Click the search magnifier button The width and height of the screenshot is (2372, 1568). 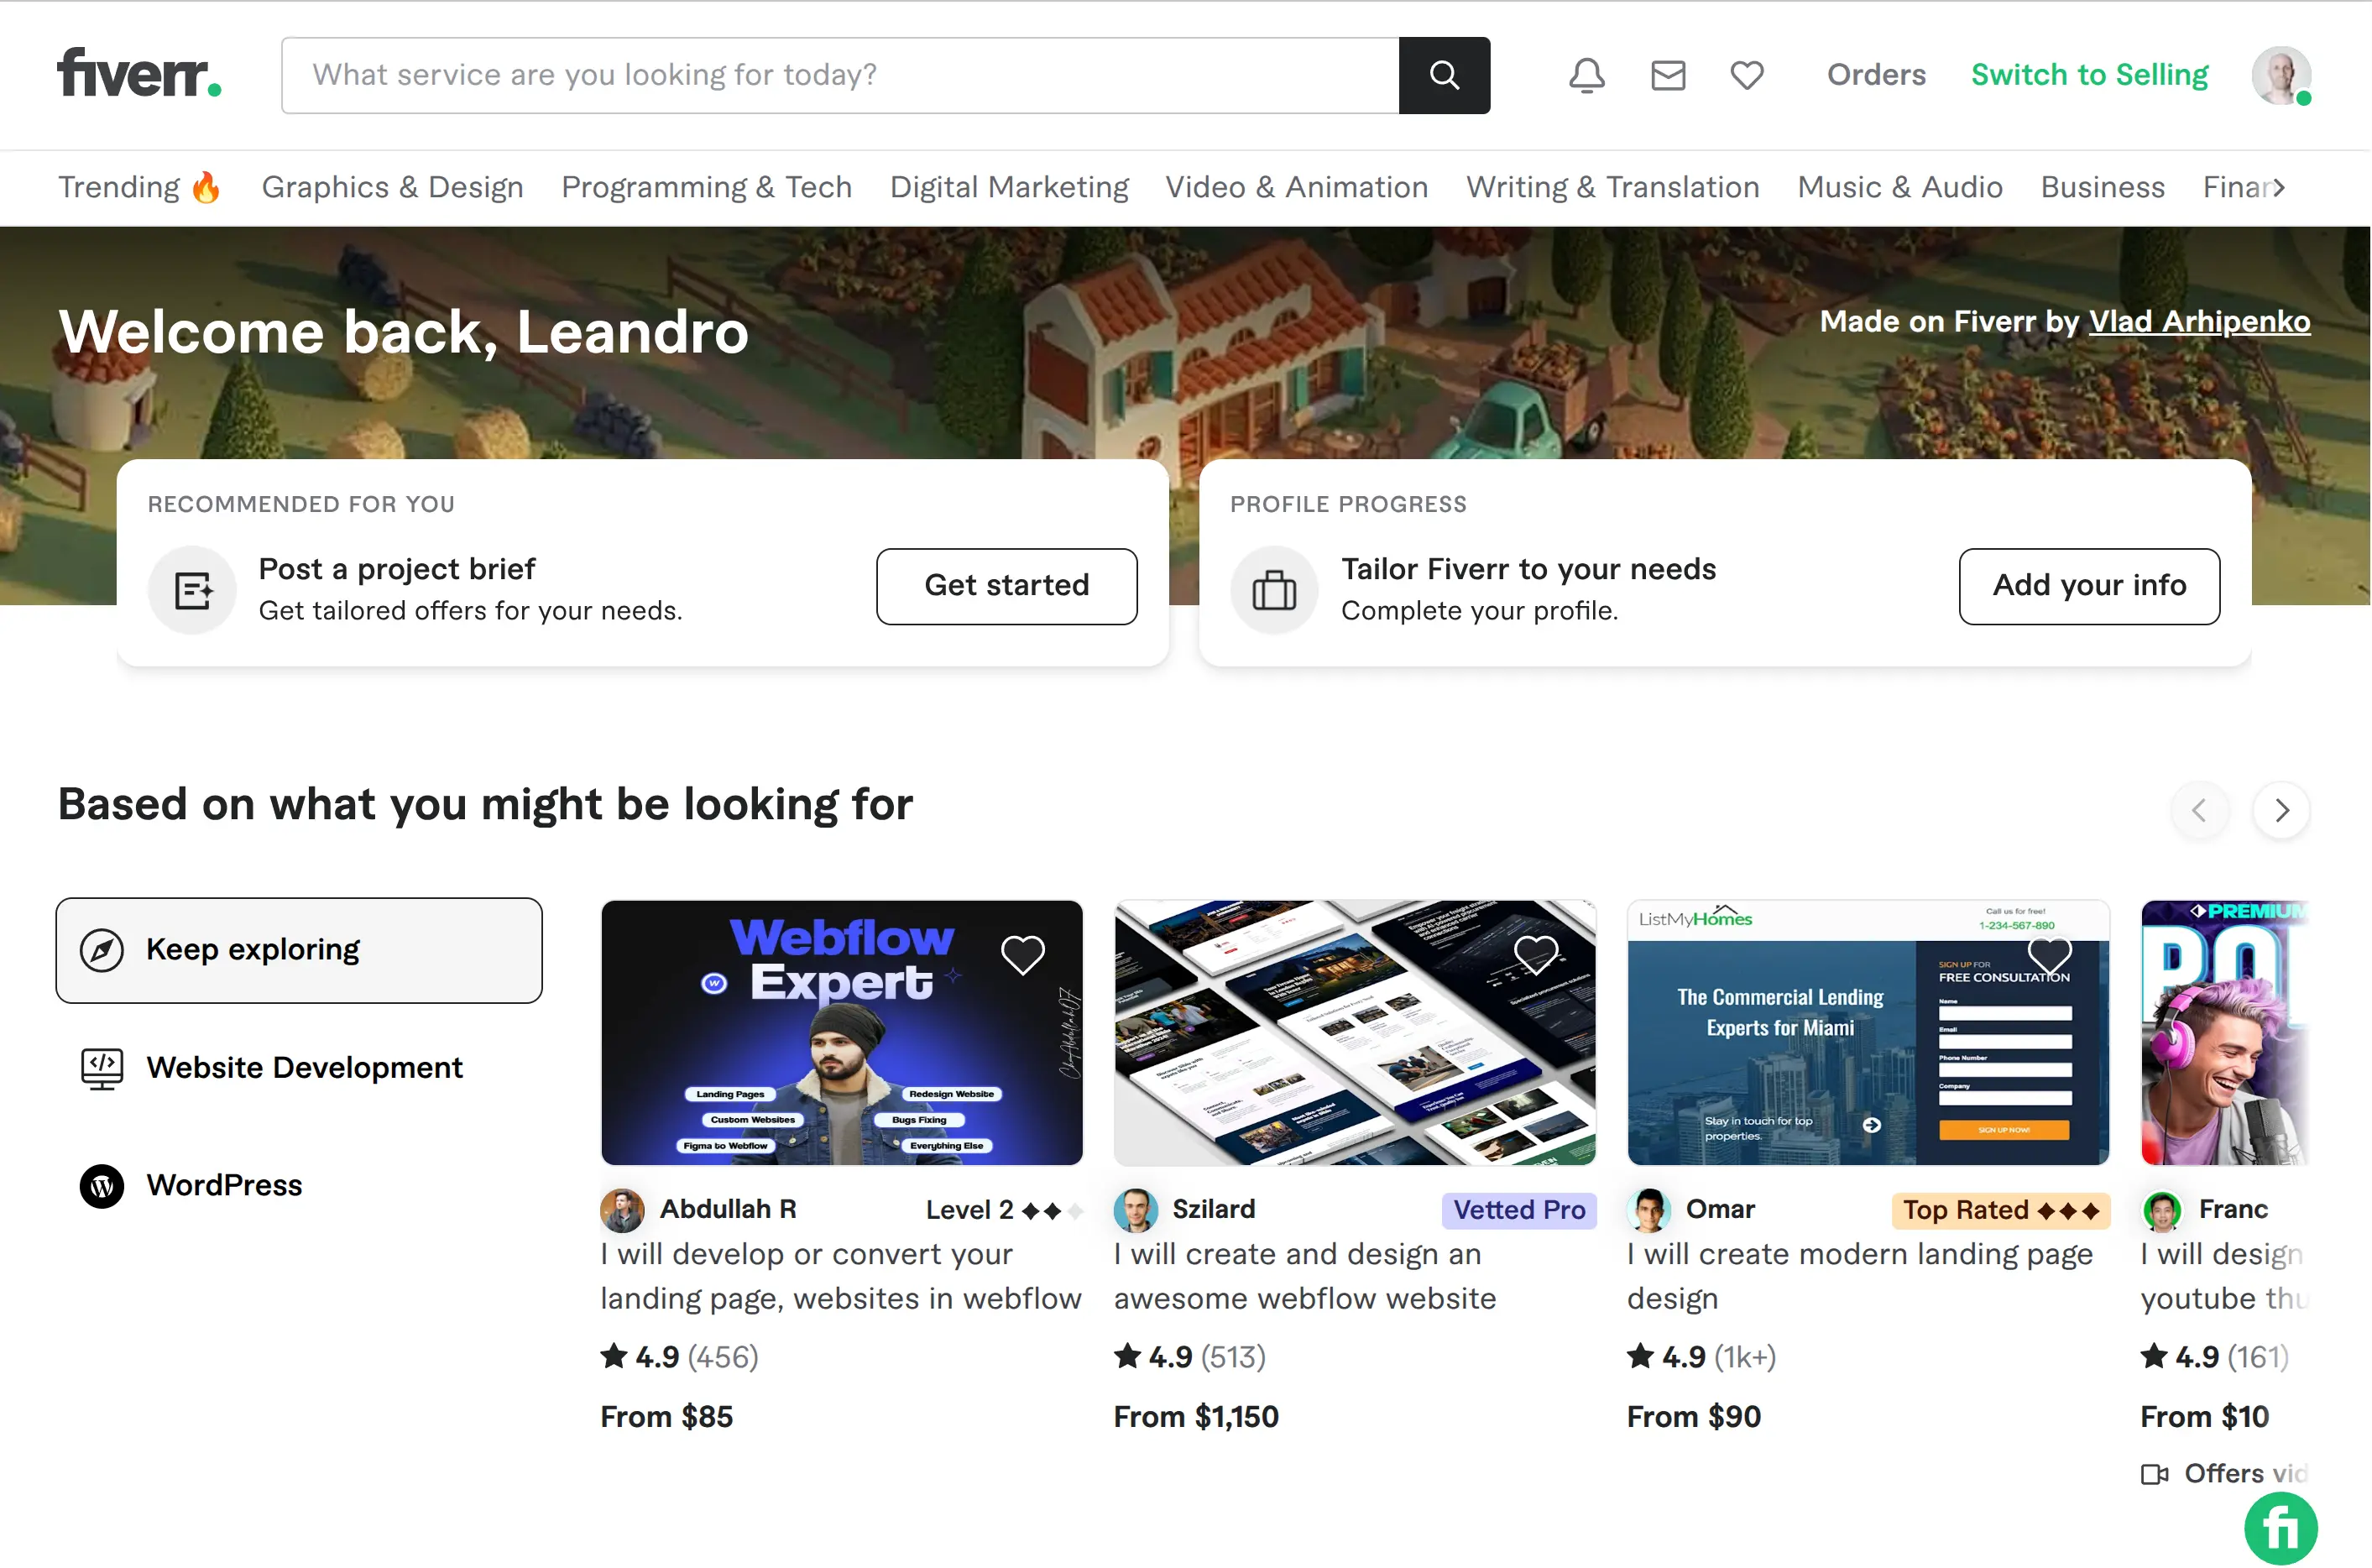1444,75
